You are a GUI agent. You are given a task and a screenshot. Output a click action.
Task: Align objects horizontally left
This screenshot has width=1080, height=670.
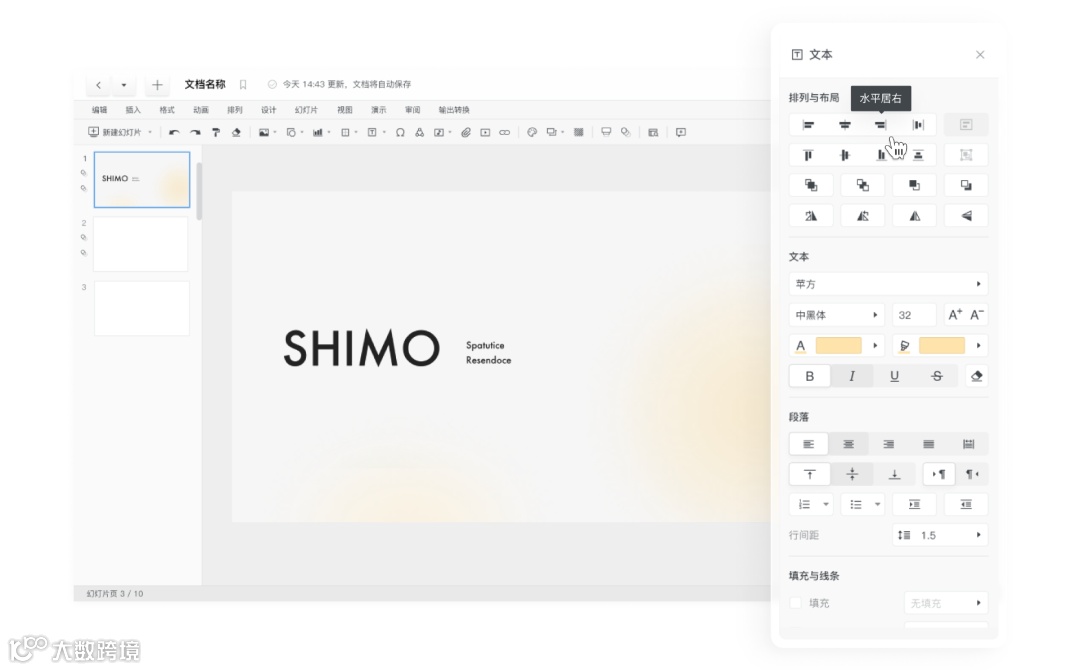coord(808,125)
